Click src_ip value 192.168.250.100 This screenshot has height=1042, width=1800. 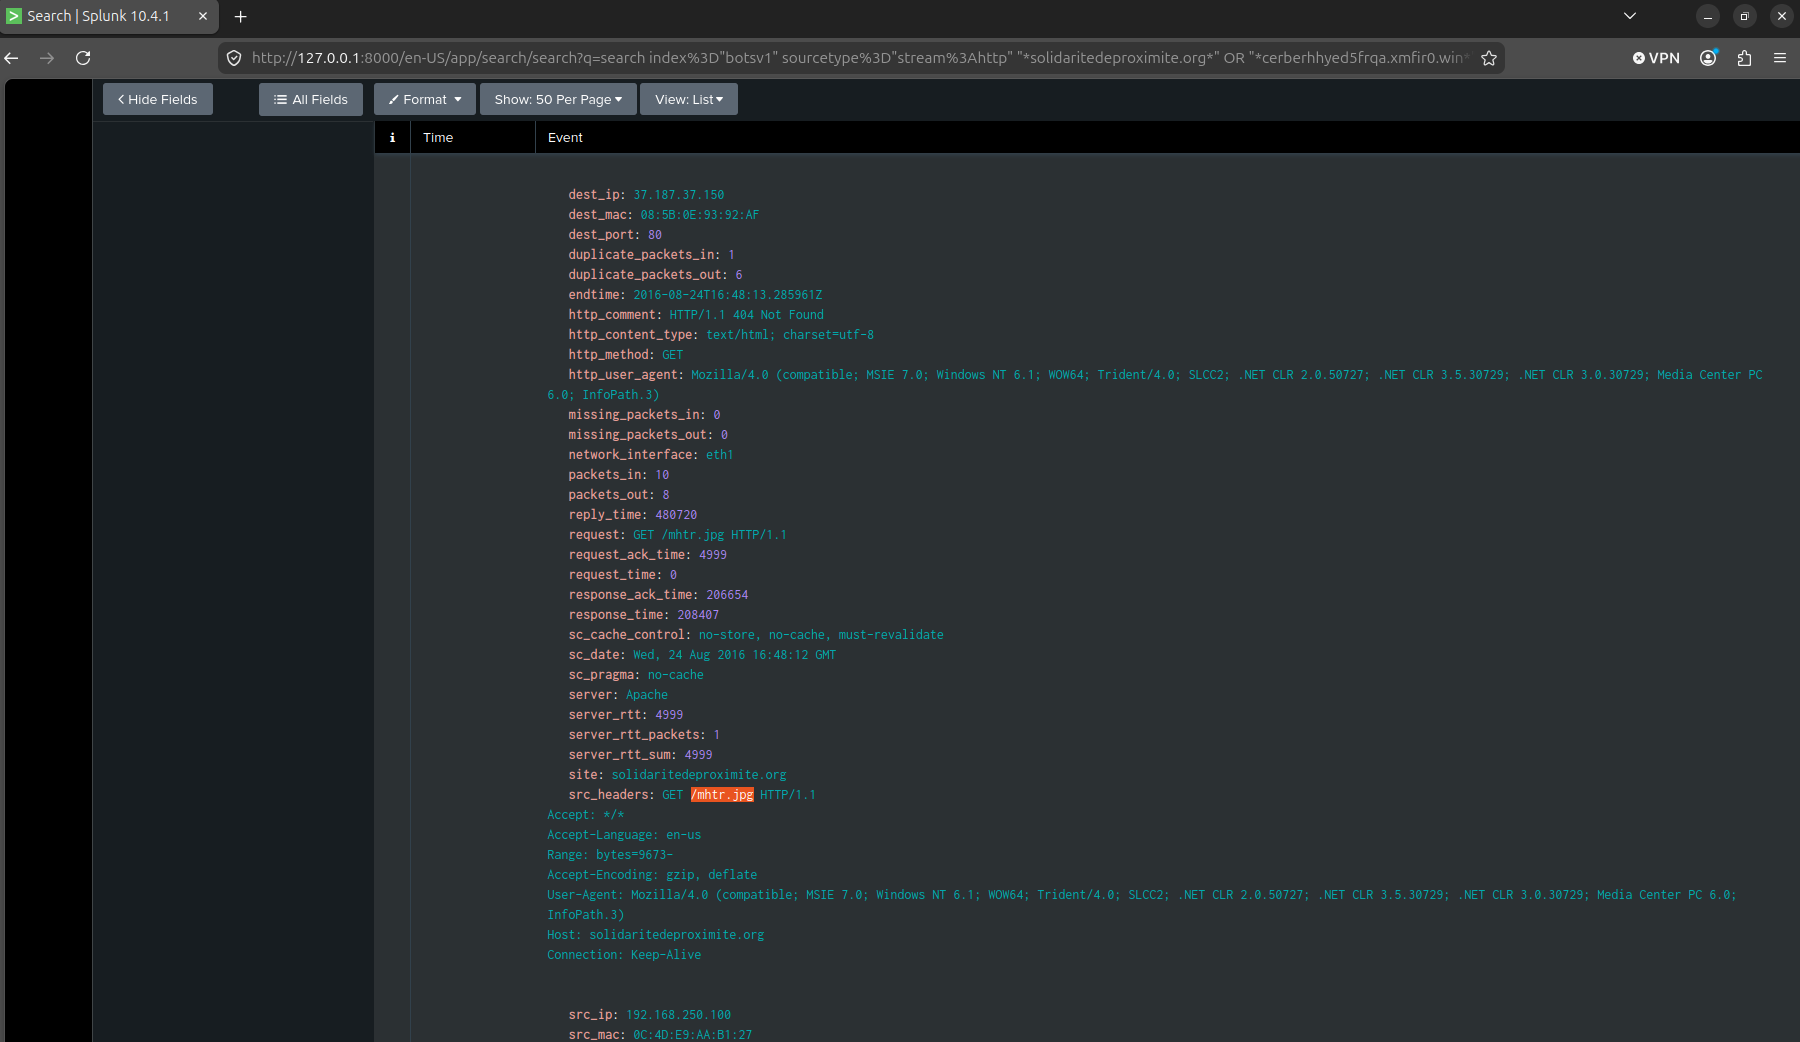(x=678, y=1015)
